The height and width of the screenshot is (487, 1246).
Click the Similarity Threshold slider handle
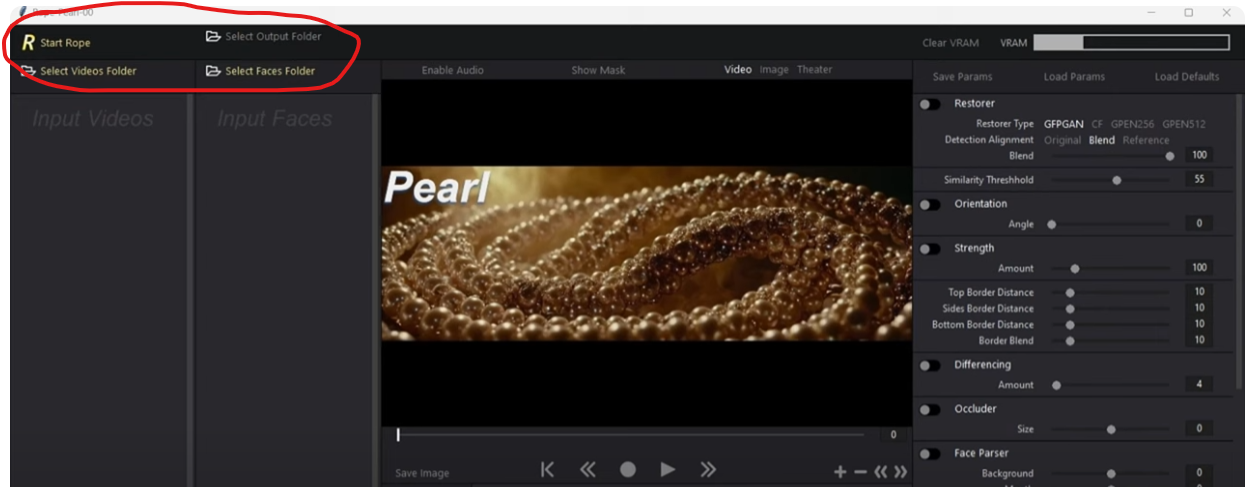(x=1117, y=180)
